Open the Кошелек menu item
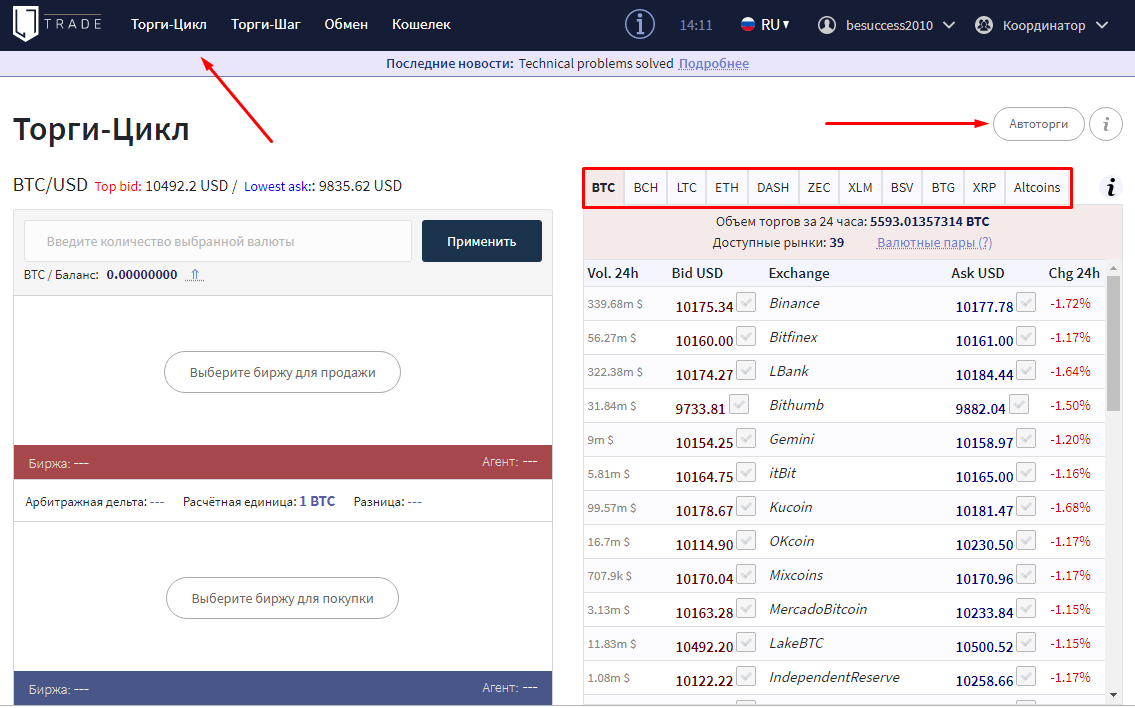Image resolution: width=1135 pixels, height=708 pixels. coord(421,25)
